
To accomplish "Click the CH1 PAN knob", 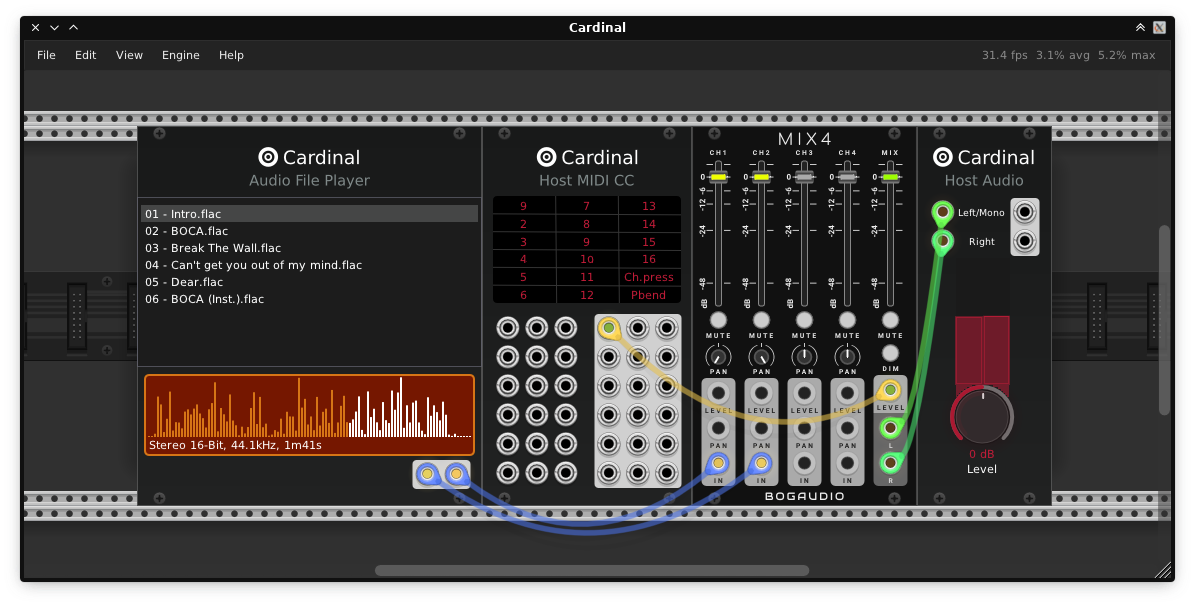I will point(718,356).
